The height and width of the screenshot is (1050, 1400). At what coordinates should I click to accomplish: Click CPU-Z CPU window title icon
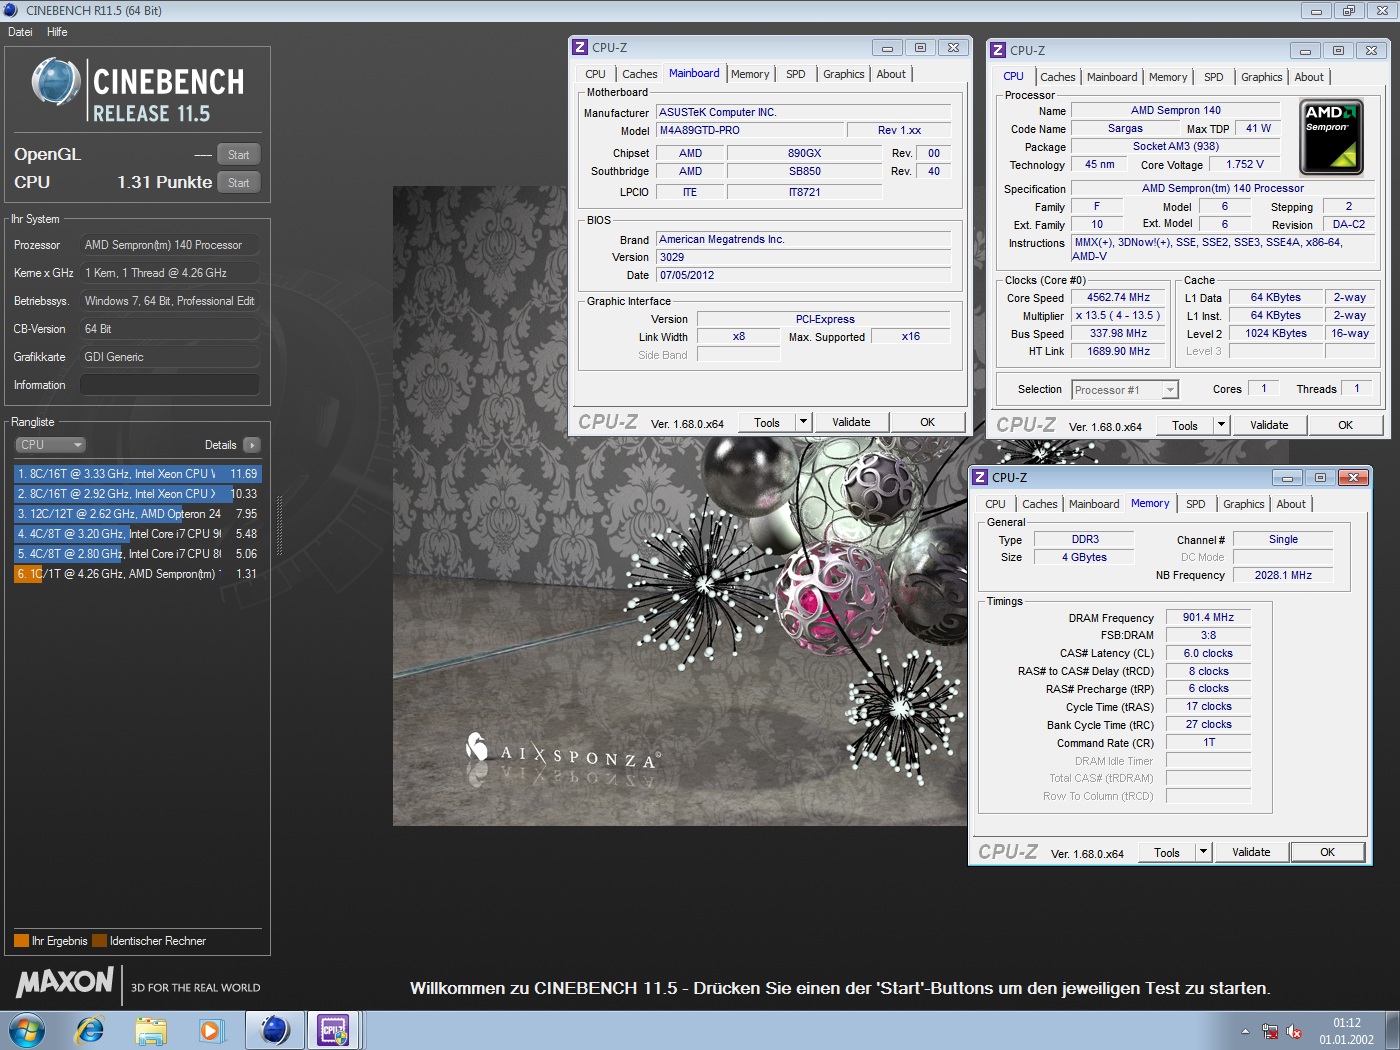tap(998, 50)
